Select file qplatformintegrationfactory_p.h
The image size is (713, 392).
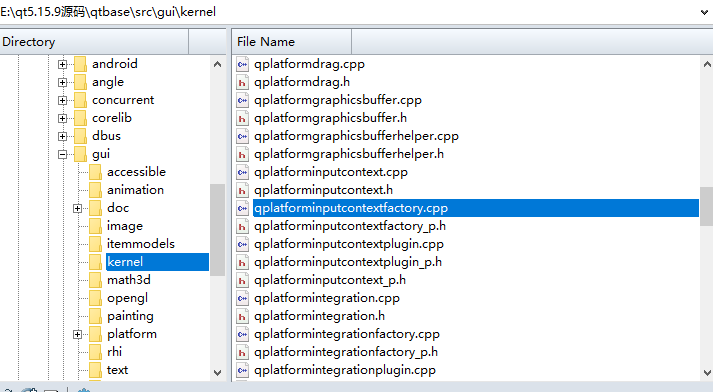click(346, 352)
